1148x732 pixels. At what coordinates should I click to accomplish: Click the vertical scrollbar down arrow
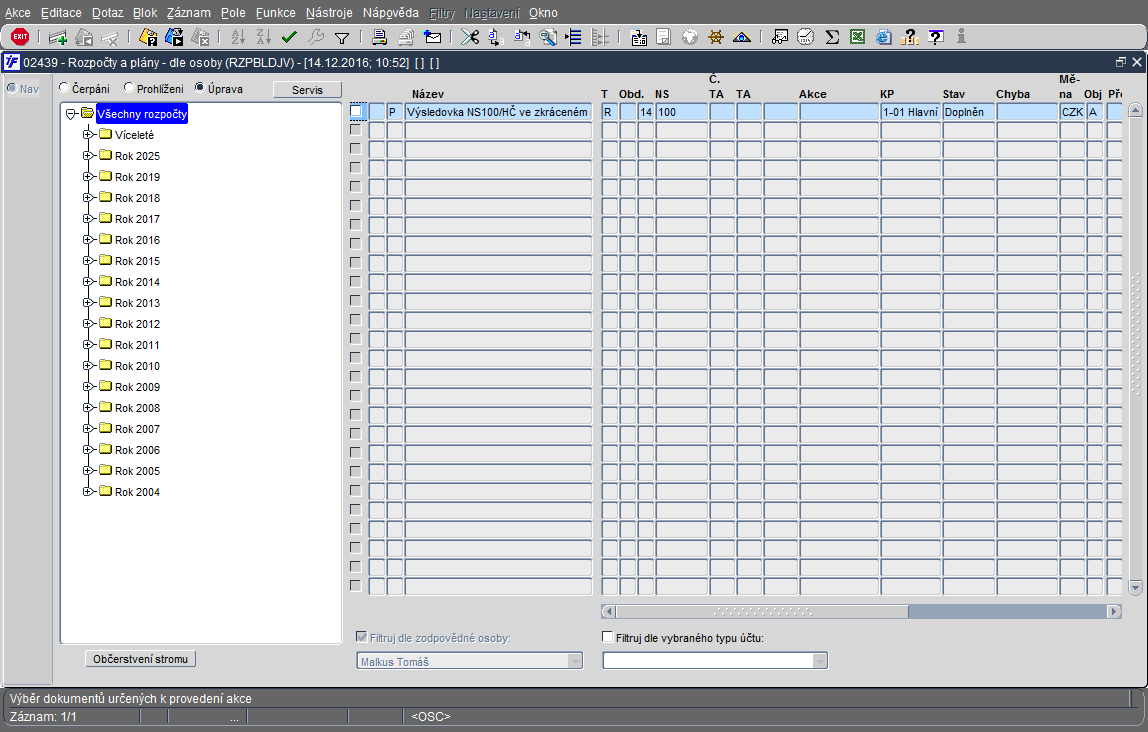click(x=1136, y=587)
